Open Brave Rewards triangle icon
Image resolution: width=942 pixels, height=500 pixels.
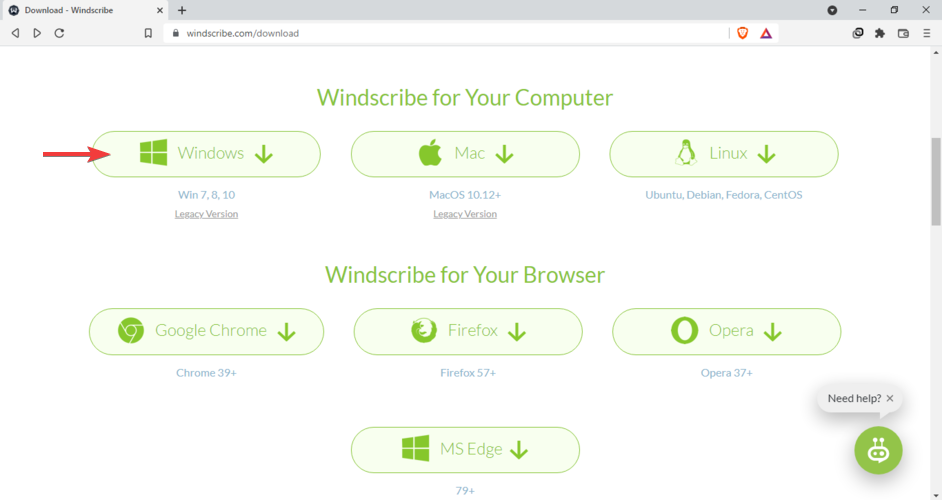click(x=766, y=33)
